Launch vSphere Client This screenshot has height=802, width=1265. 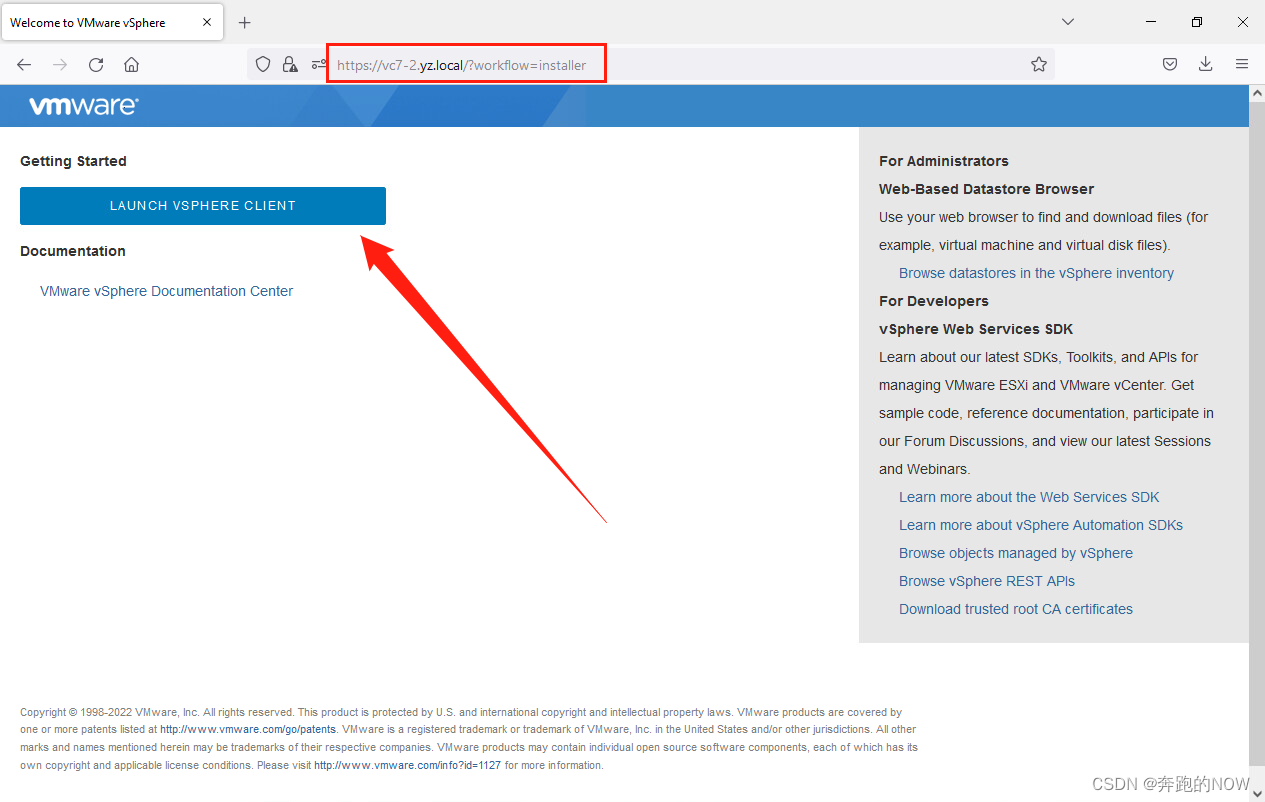point(203,206)
